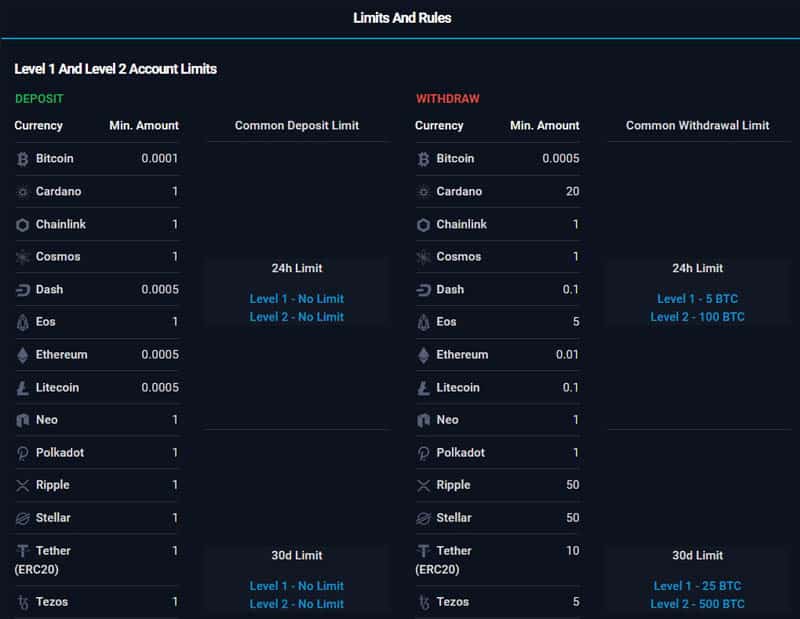Click the Common Withdrawal Limit column header

[x=697, y=126]
